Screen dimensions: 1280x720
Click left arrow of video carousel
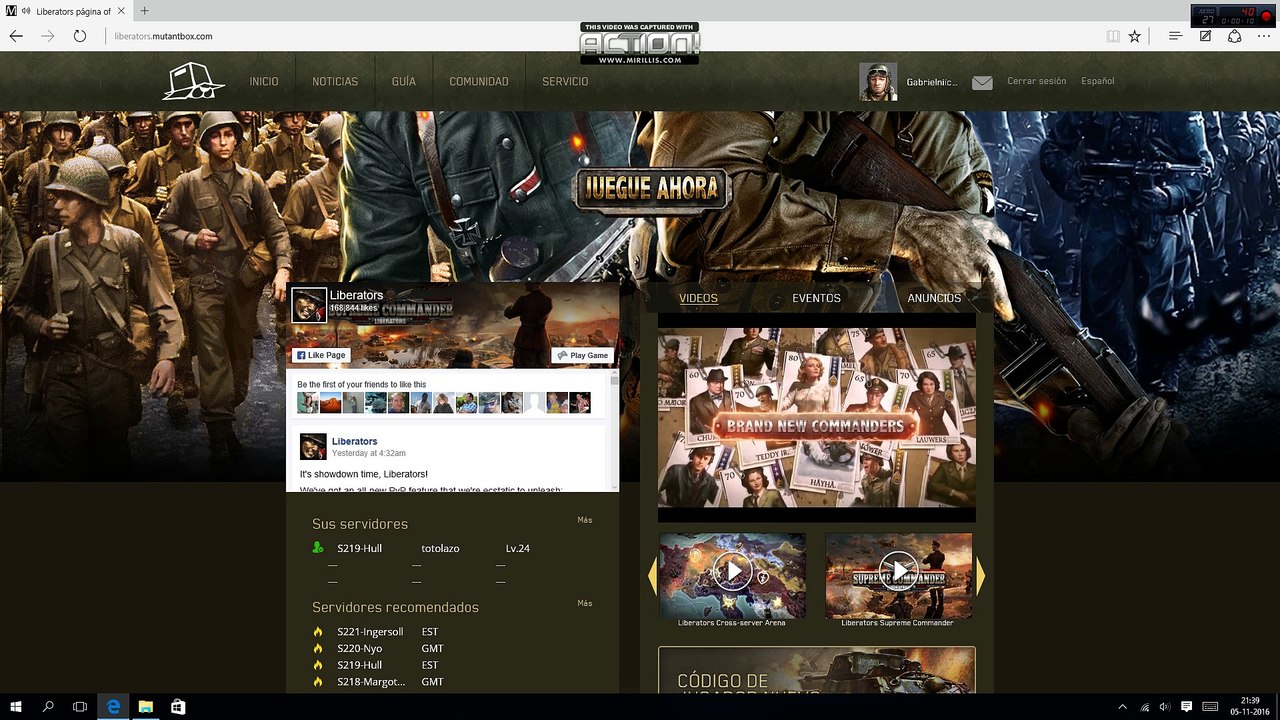click(653, 576)
